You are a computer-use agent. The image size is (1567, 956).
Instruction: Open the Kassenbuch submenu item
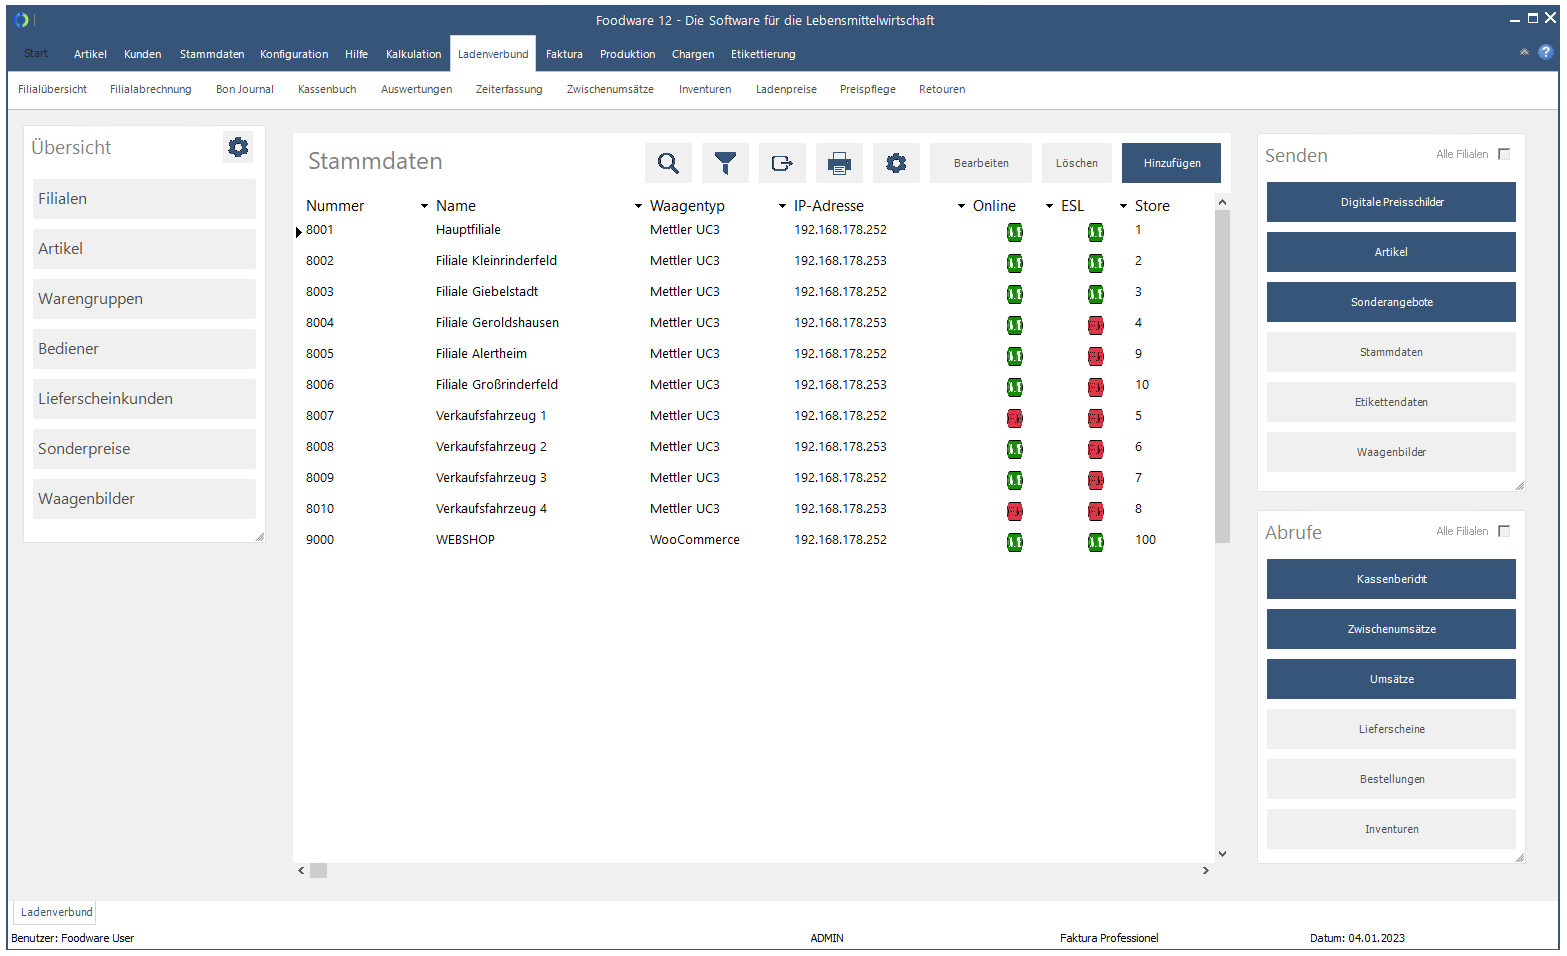click(x=327, y=89)
